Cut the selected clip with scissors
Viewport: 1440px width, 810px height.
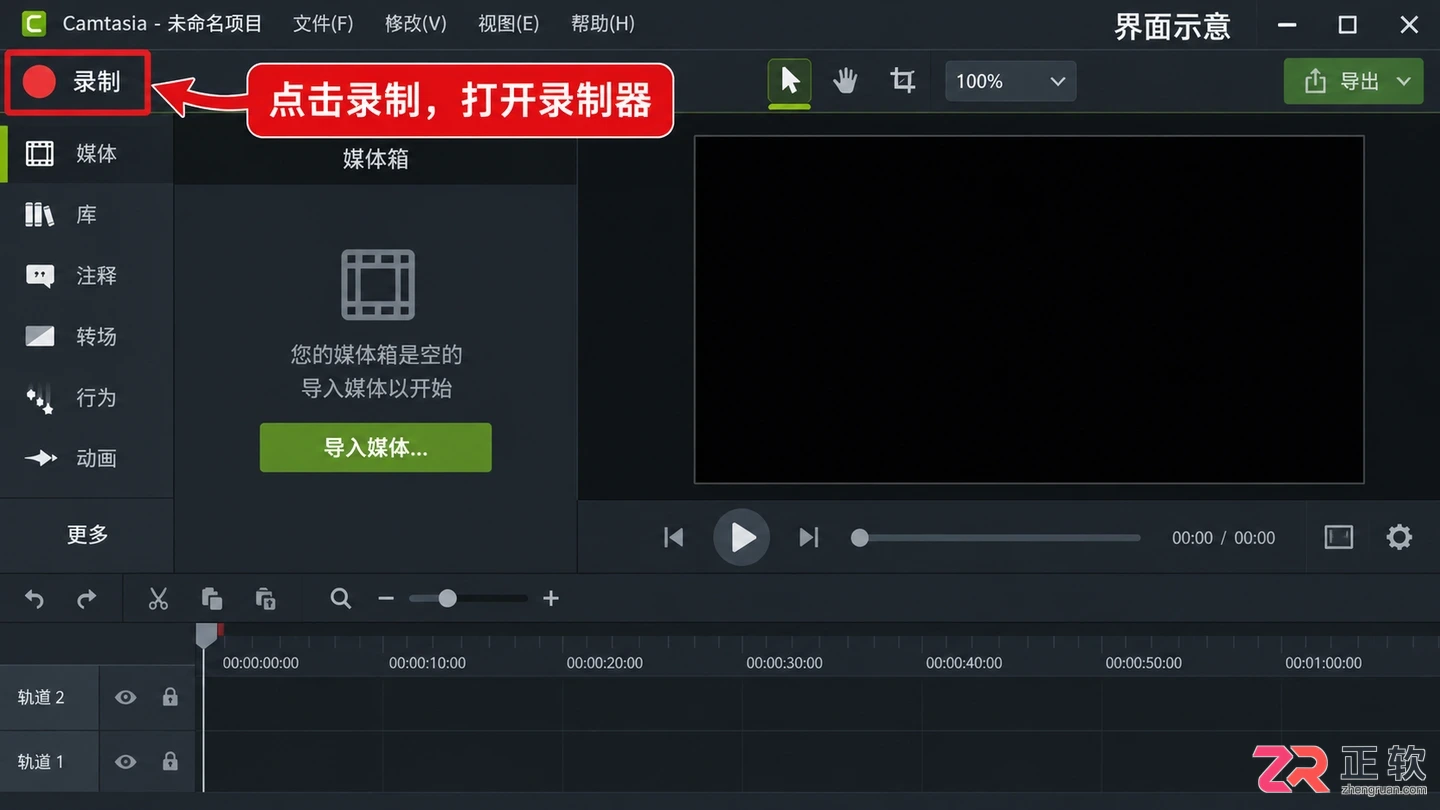tap(158, 599)
